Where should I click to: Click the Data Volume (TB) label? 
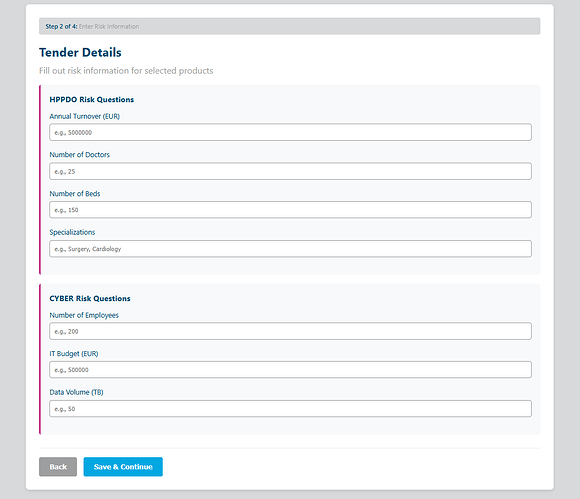pyautogui.click(x=77, y=392)
